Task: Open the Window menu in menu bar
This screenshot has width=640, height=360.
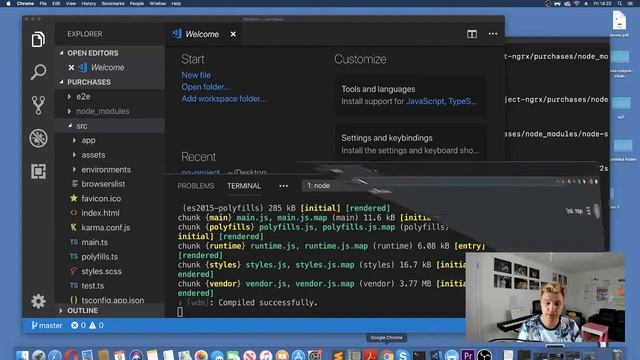Action: click(x=158, y=3)
